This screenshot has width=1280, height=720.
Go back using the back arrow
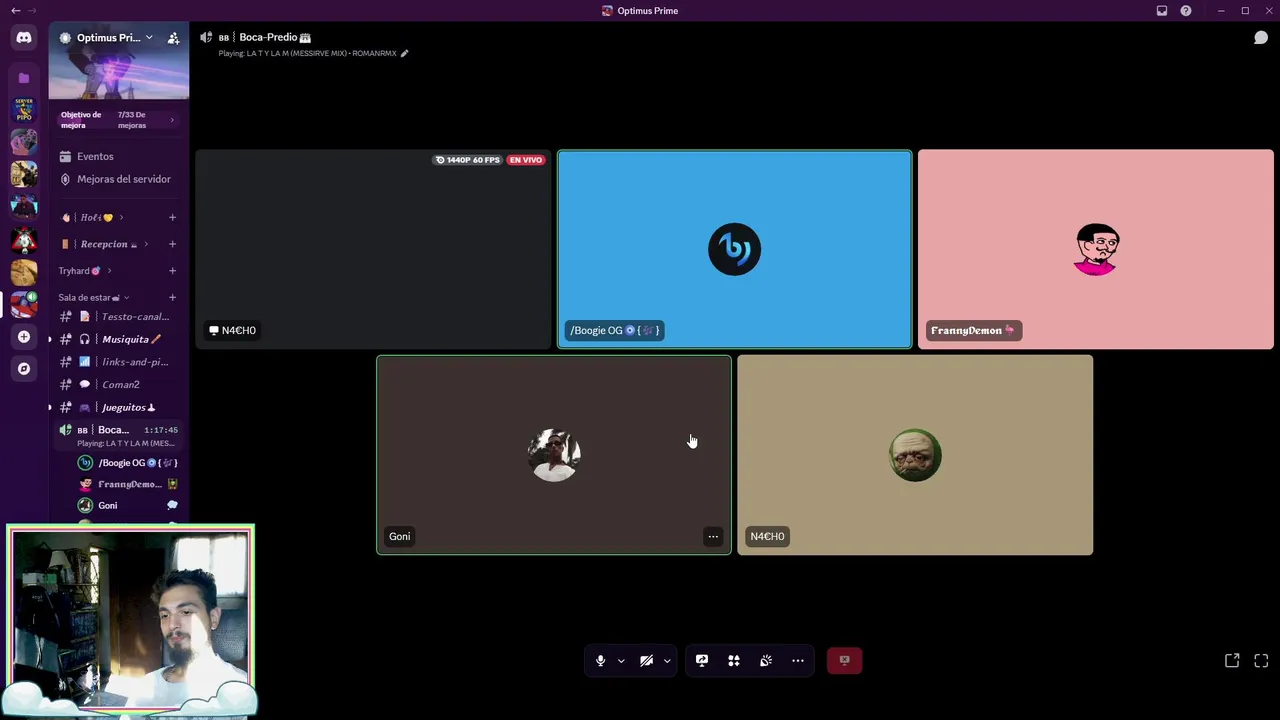click(16, 11)
